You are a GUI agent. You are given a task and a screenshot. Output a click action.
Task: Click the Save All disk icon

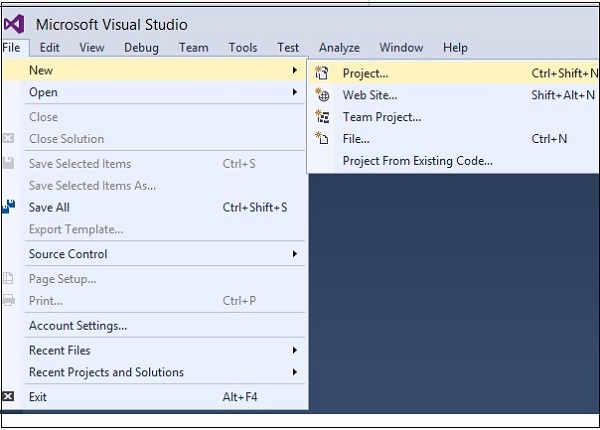click(x=9, y=207)
